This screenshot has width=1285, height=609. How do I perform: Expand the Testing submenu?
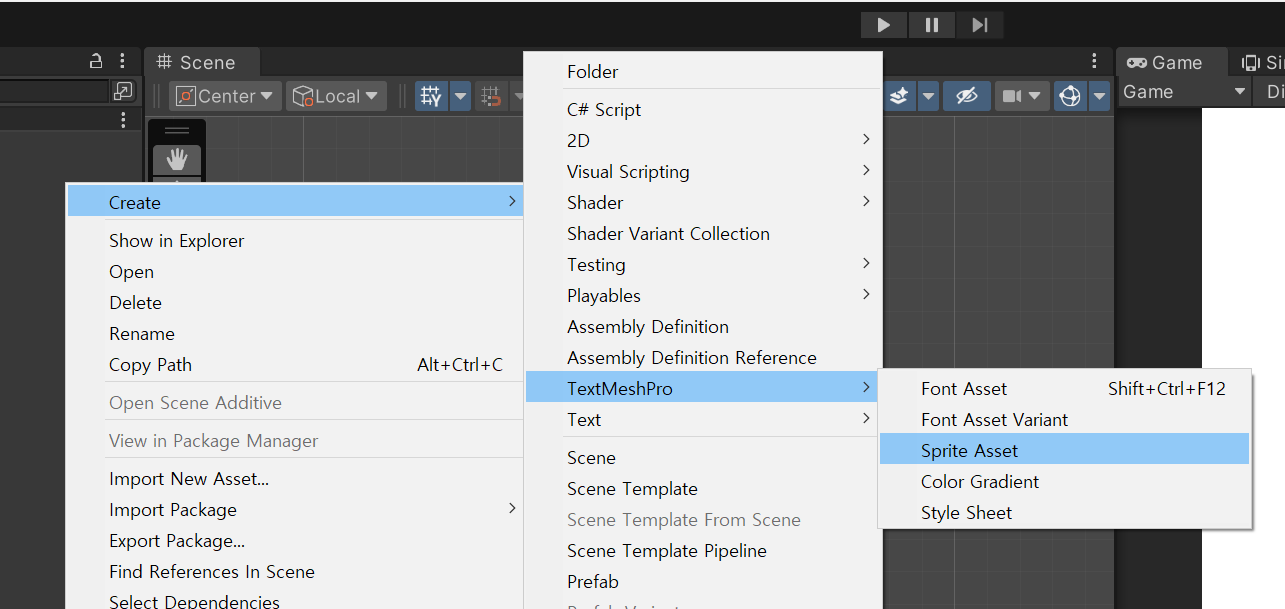tap(704, 264)
